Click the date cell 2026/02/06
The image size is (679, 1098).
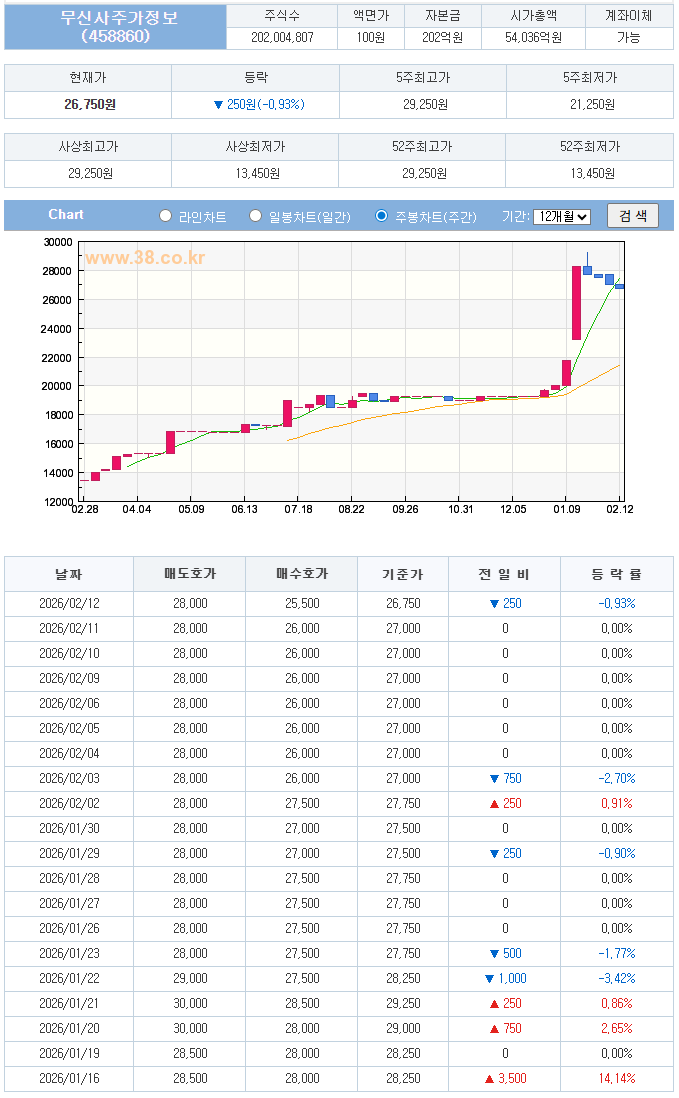tap(69, 704)
